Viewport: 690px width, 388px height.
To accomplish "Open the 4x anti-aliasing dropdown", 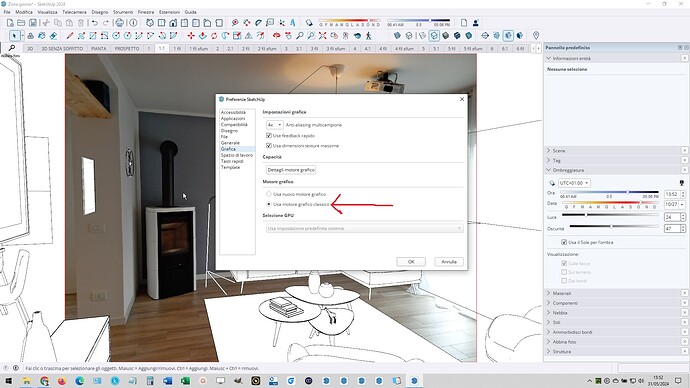I will (x=274, y=125).
